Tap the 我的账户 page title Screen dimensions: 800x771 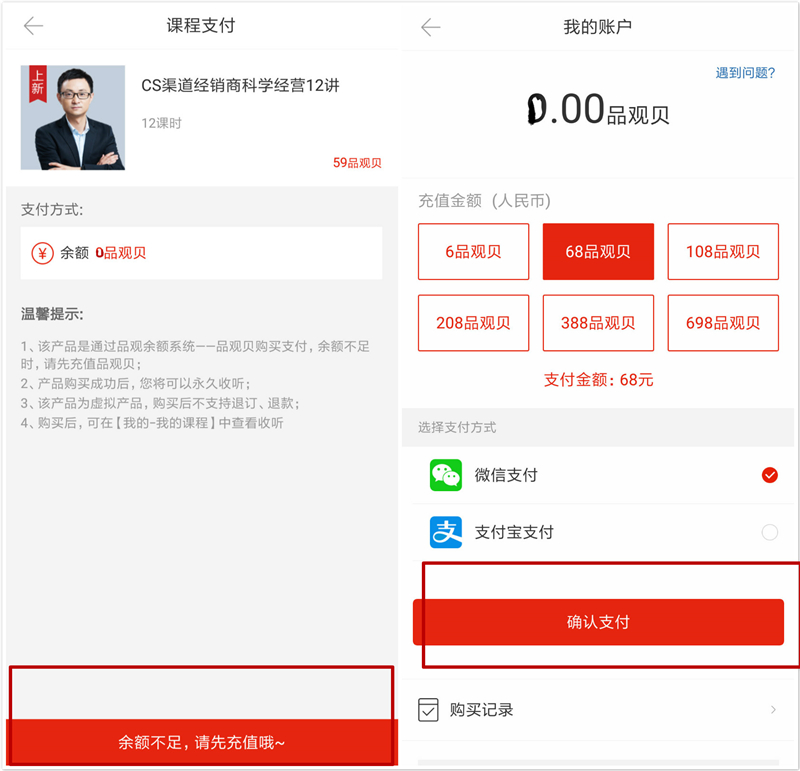[597, 27]
